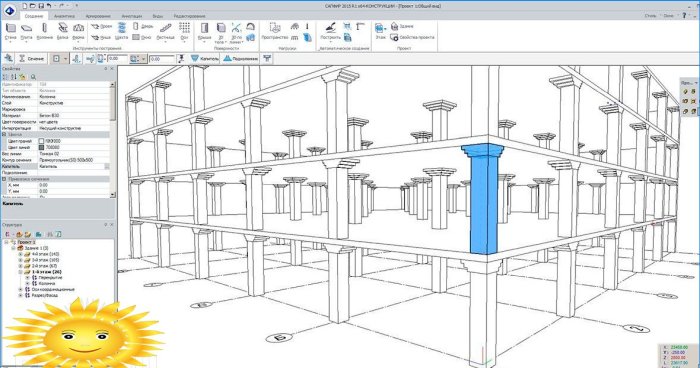The height and width of the screenshot is (368, 700).
Task: Open the Создание ribbon tab
Action: tap(34, 16)
